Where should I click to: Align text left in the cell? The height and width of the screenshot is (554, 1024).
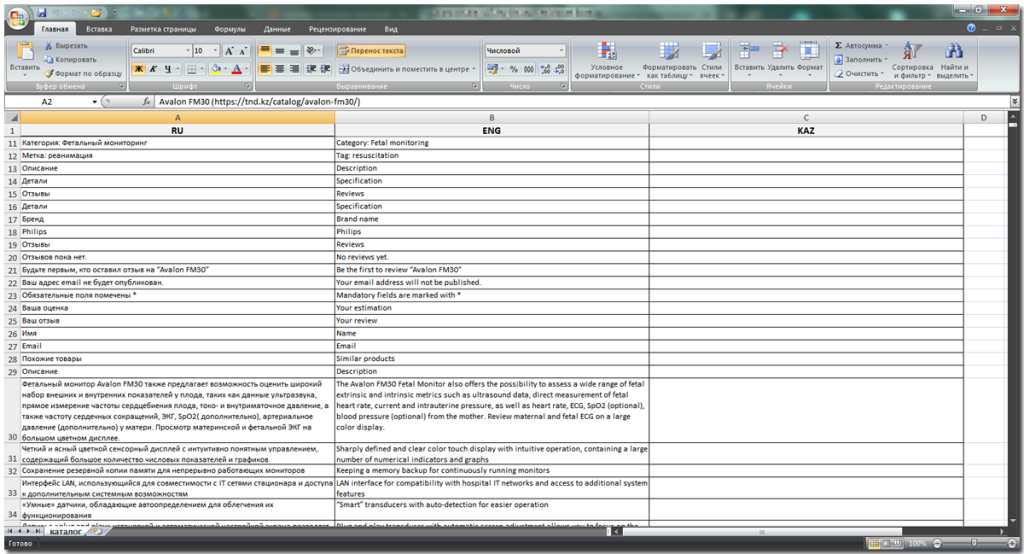(265, 69)
